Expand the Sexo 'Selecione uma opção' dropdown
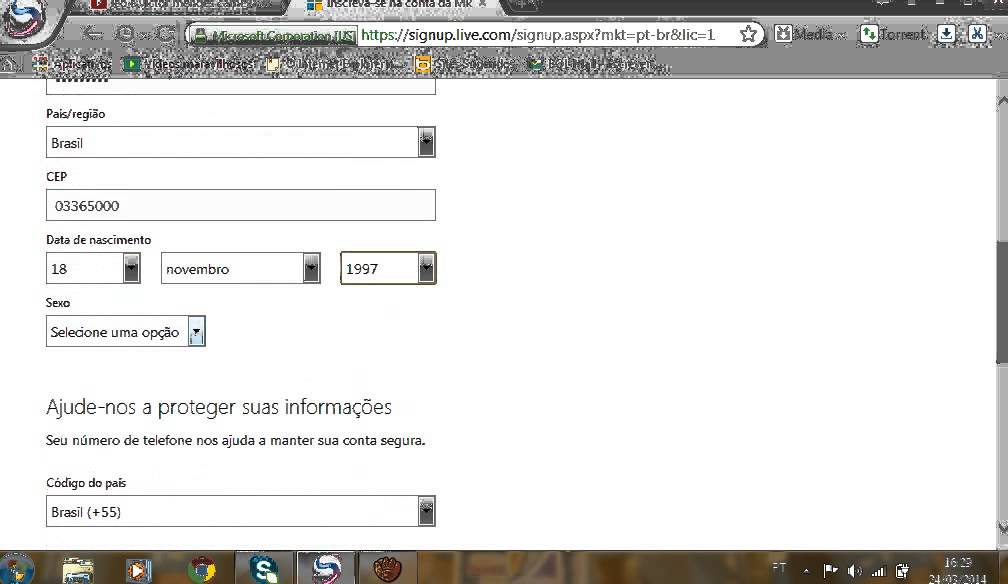The width and height of the screenshot is (1008, 584). pos(125,331)
